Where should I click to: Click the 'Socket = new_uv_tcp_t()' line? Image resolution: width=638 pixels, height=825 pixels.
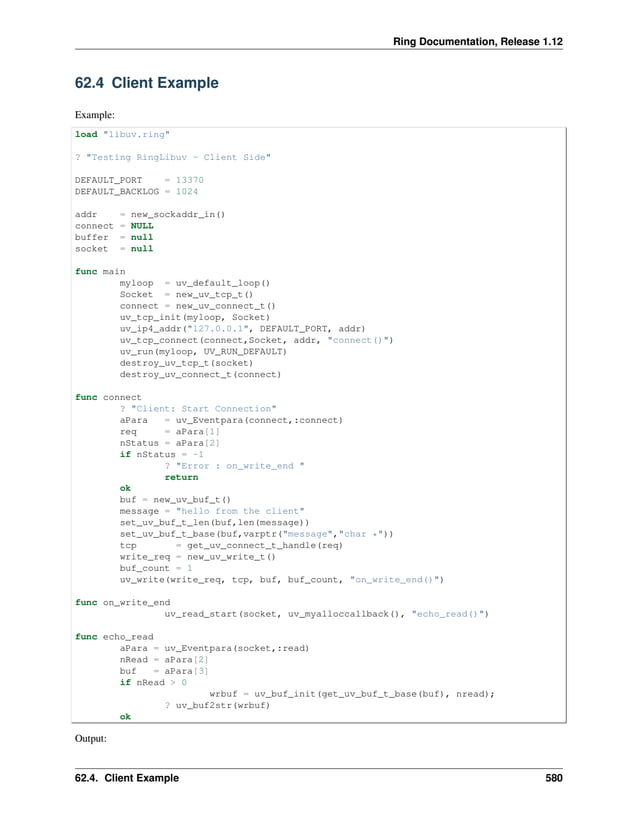[x=186, y=295]
